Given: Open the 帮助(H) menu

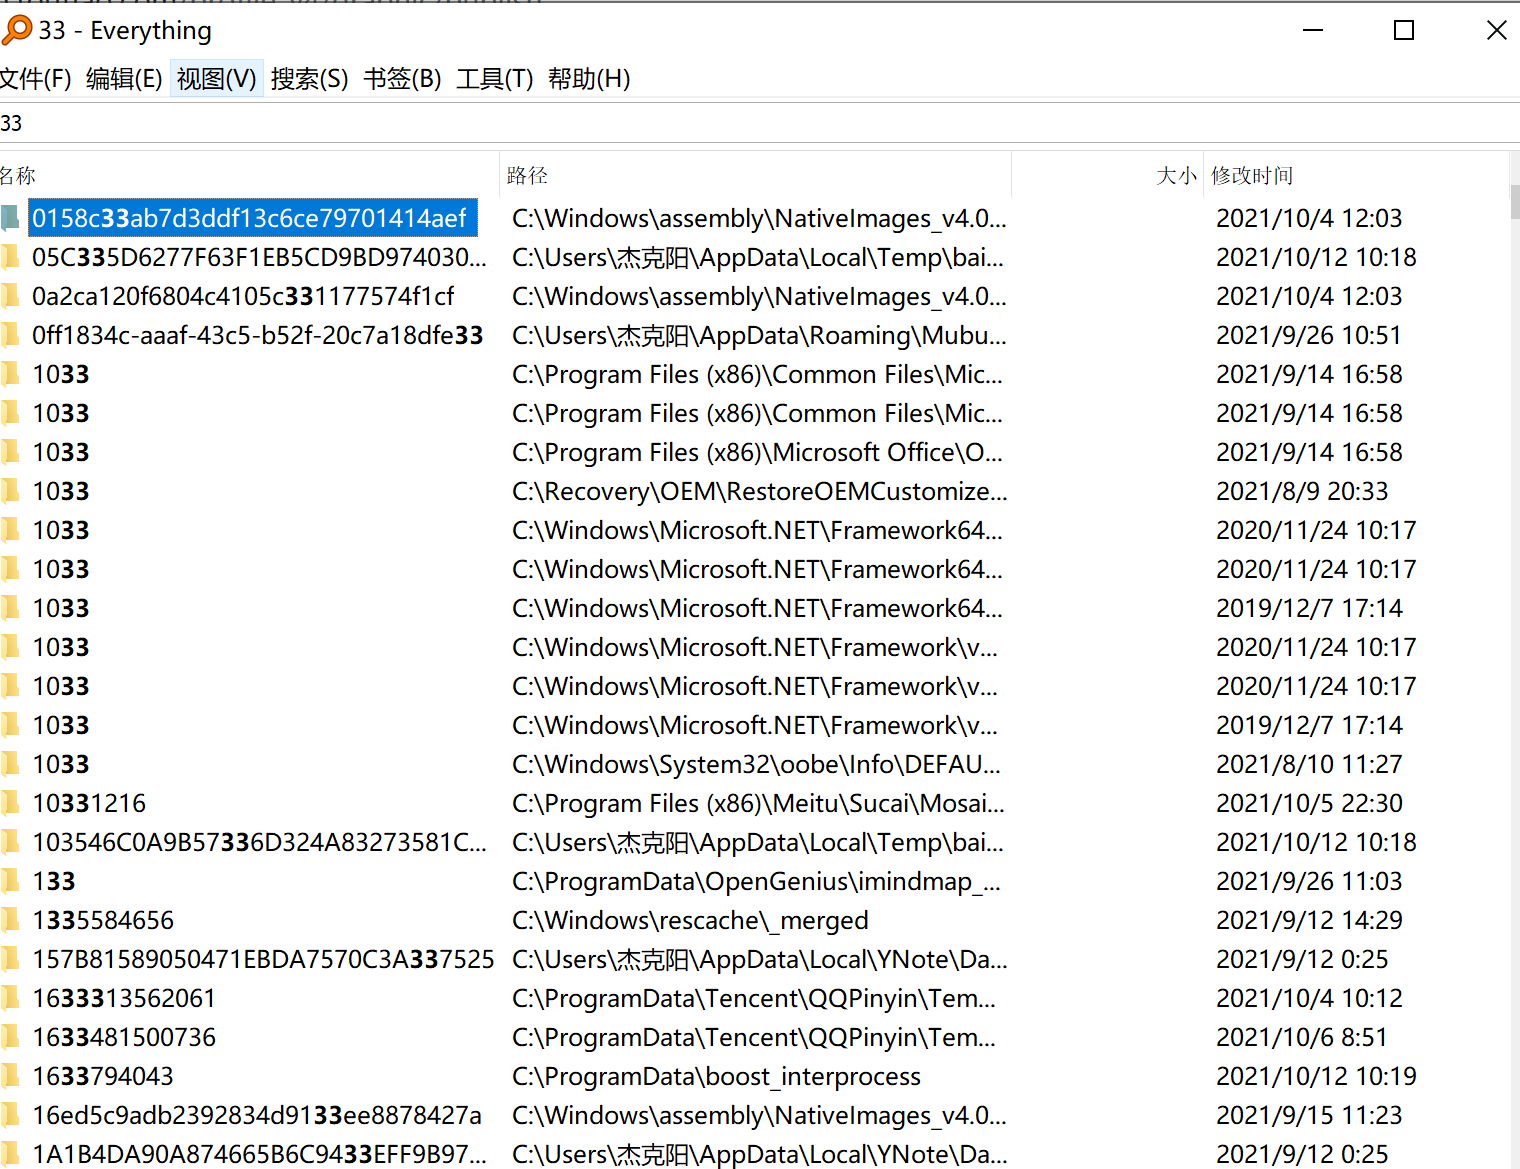Looking at the screenshot, I should tap(589, 79).
